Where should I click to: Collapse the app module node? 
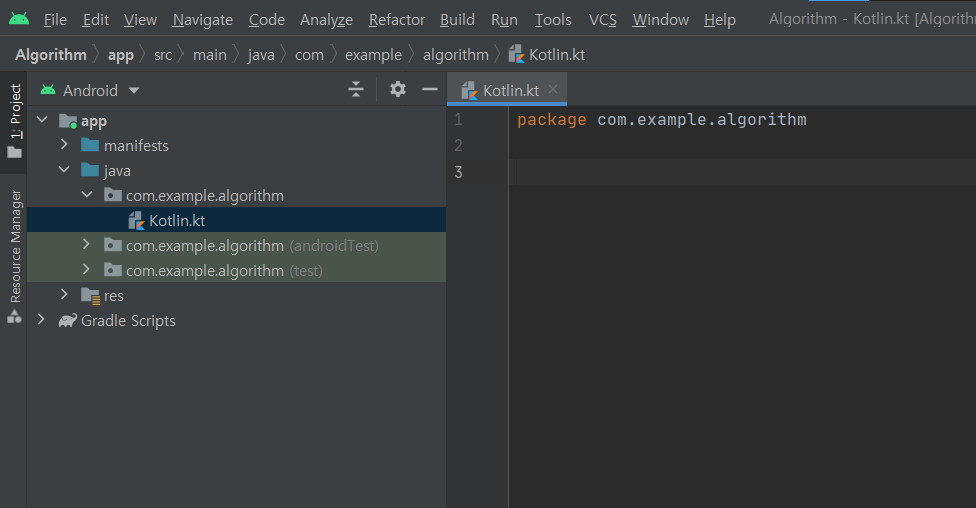click(42, 120)
